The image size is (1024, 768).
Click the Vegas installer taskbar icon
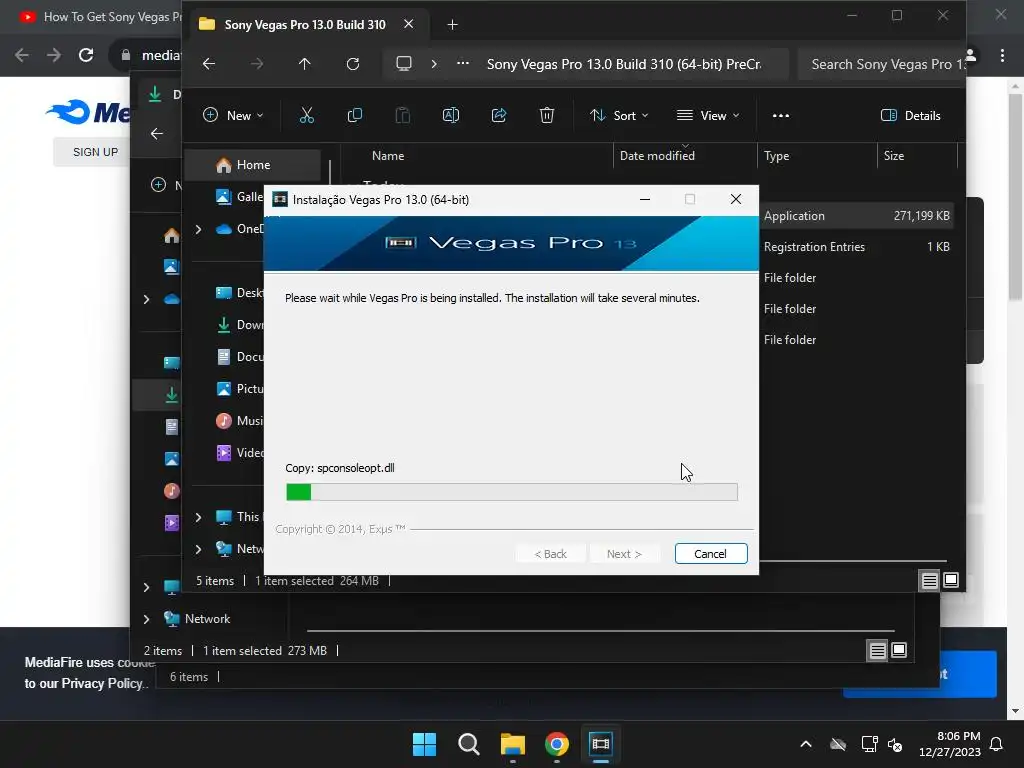[x=601, y=744]
